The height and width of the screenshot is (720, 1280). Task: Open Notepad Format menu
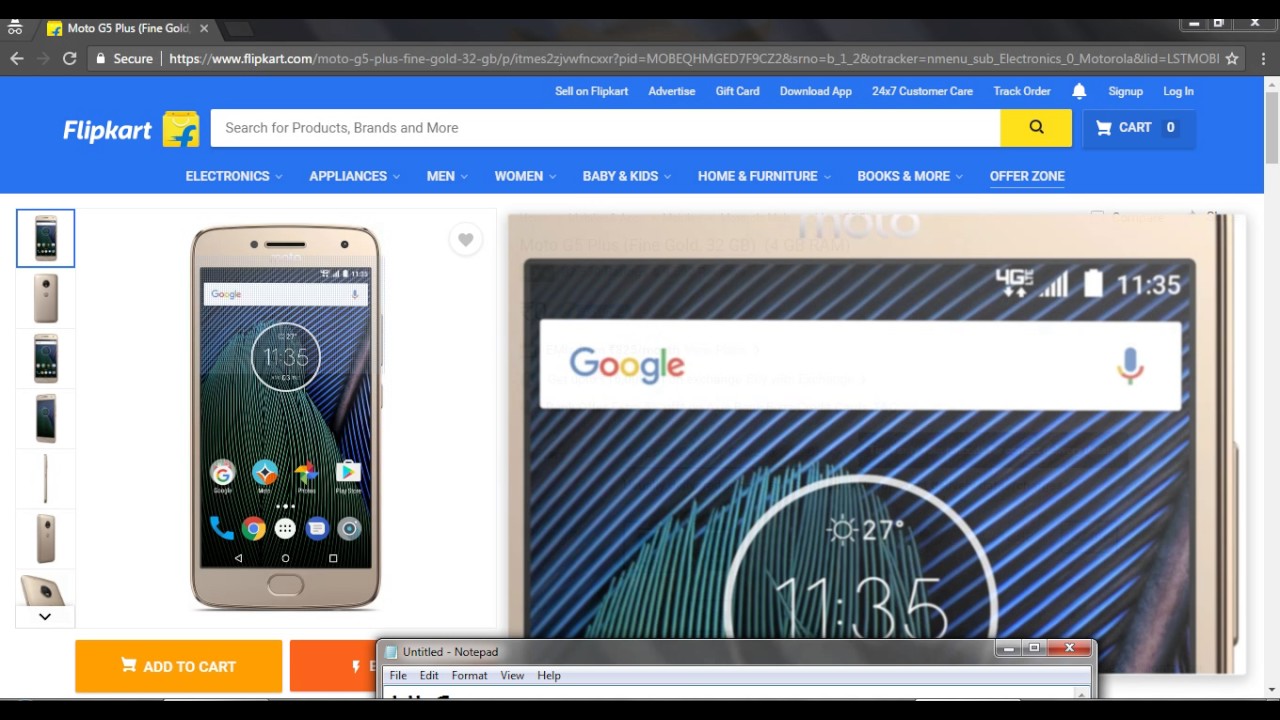point(469,676)
